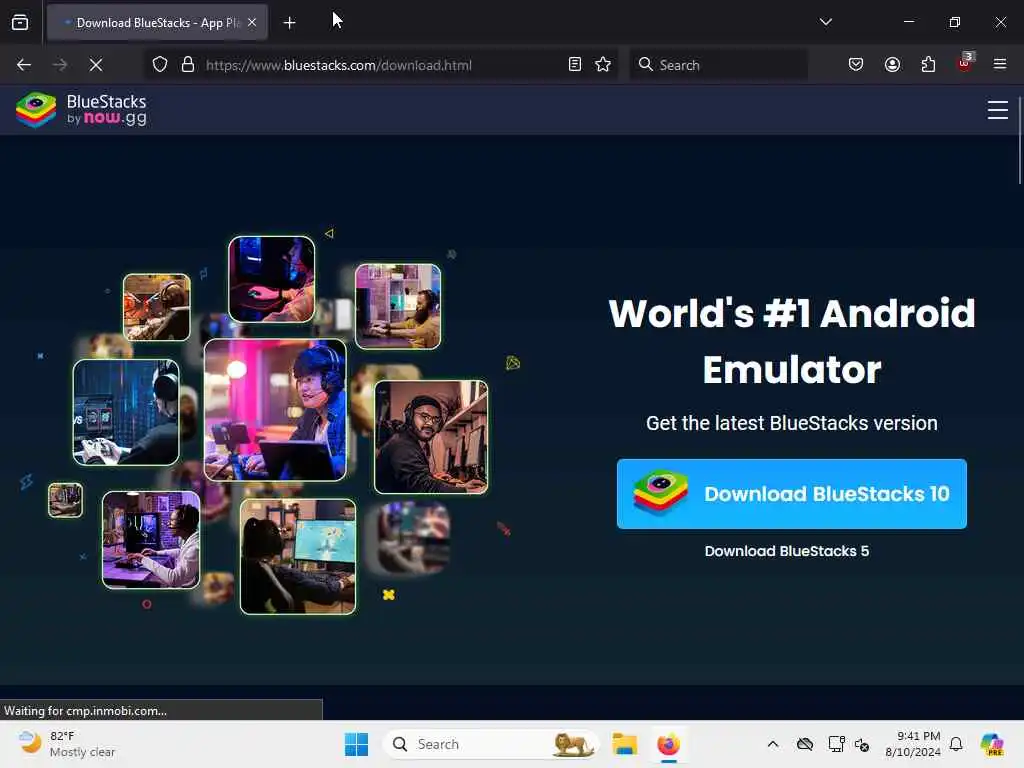Image resolution: width=1024 pixels, height=768 pixels.
Task: Open Firefox account profile icon
Action: tap(892, 64)
